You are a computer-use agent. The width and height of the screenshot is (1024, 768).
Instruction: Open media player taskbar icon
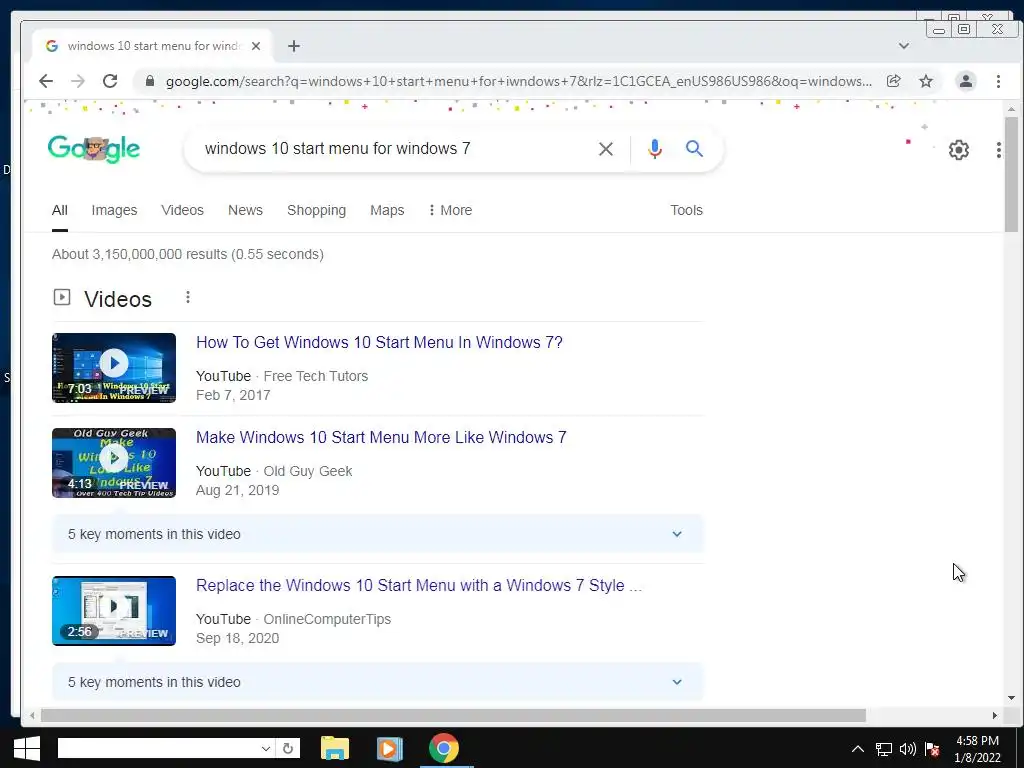coord(389,748)
